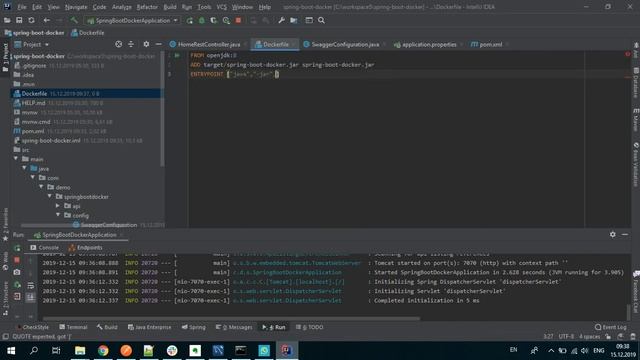The width and height of the screenshot is (640, 360).
Task: Collapse the main folder node
Action: [16, 159]
